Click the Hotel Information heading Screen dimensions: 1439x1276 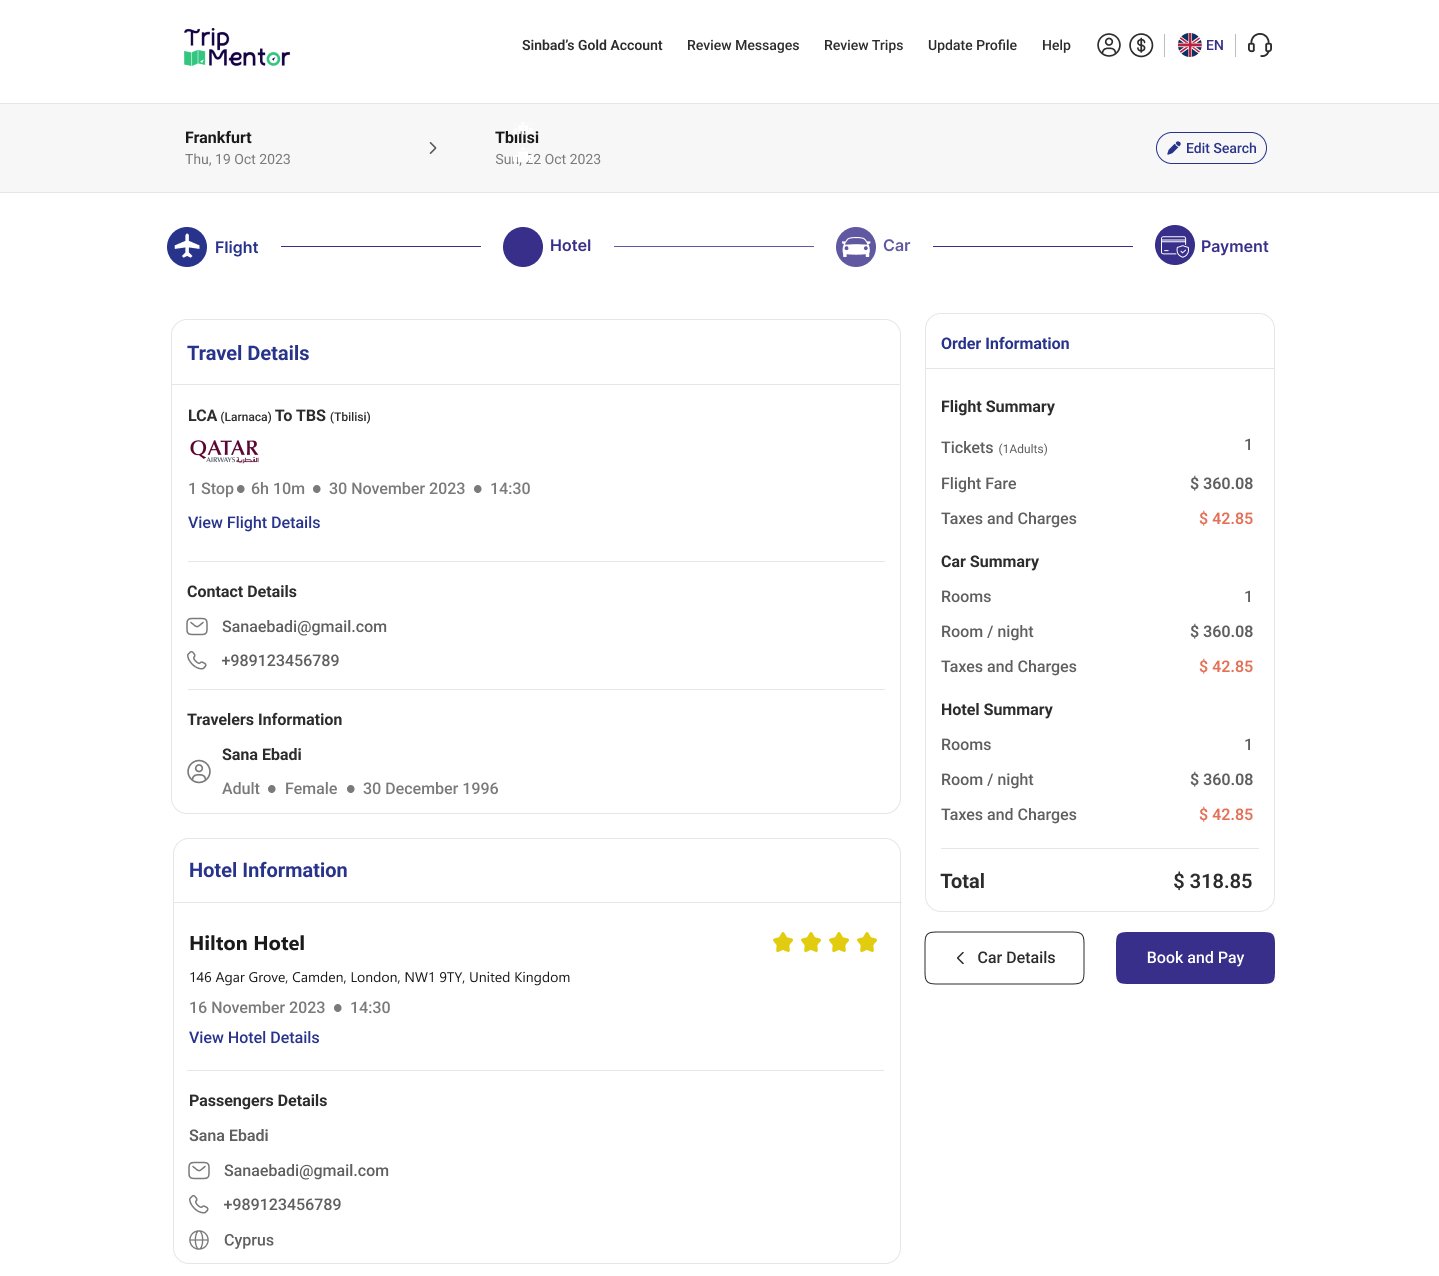pos(268,870)
